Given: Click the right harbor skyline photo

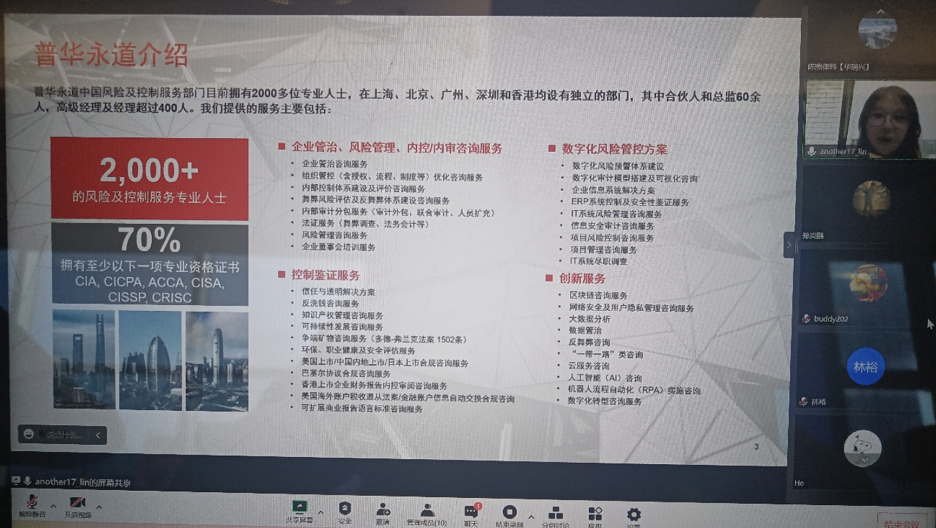Looking at the screenshot, I should [217, 362].
